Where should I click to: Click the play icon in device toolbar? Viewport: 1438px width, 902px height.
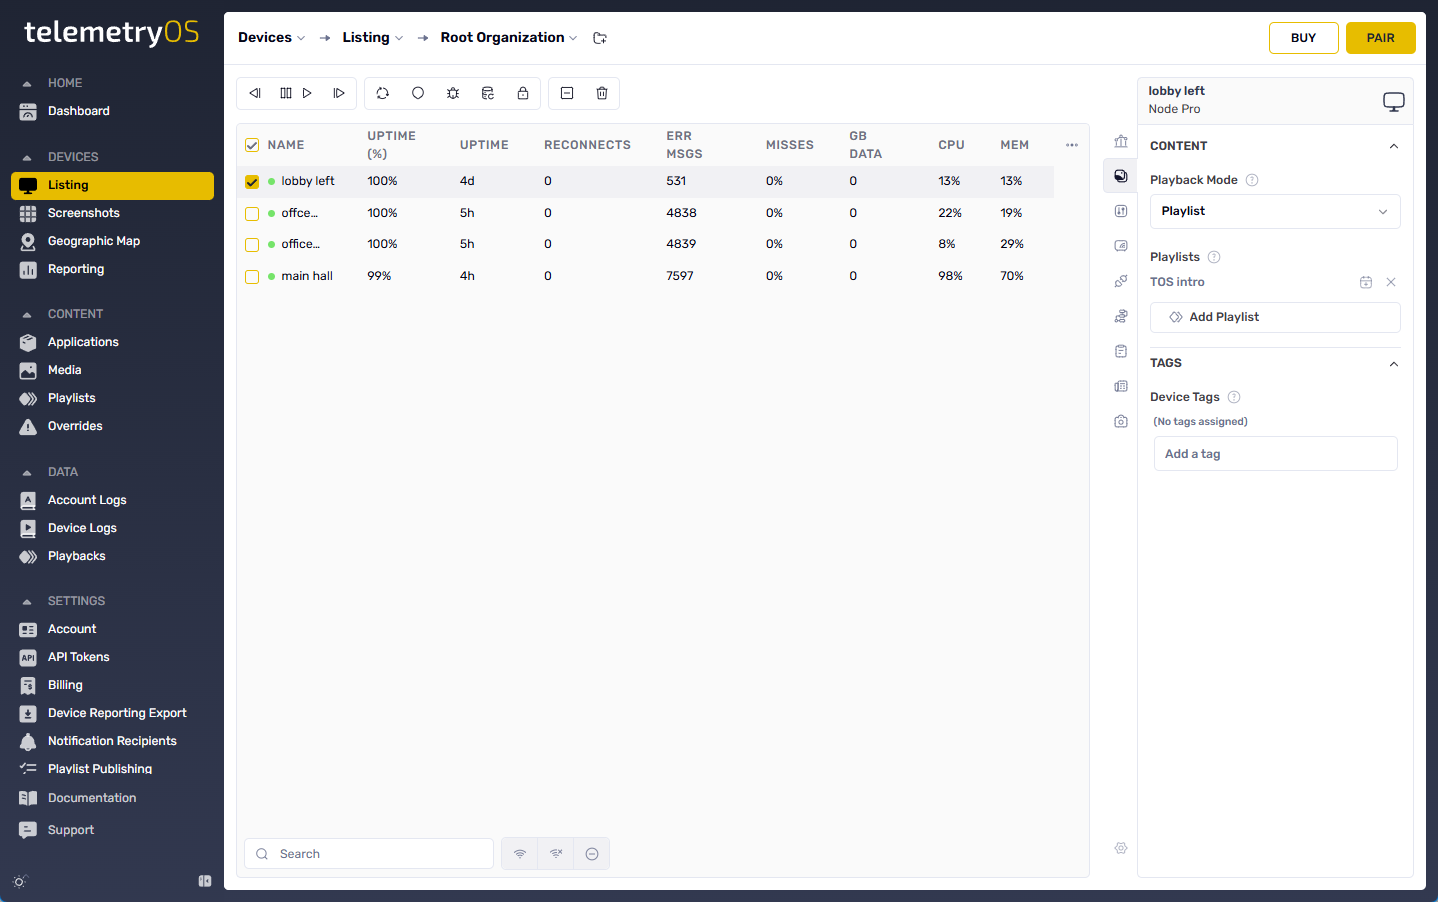(x=307, y=93)
